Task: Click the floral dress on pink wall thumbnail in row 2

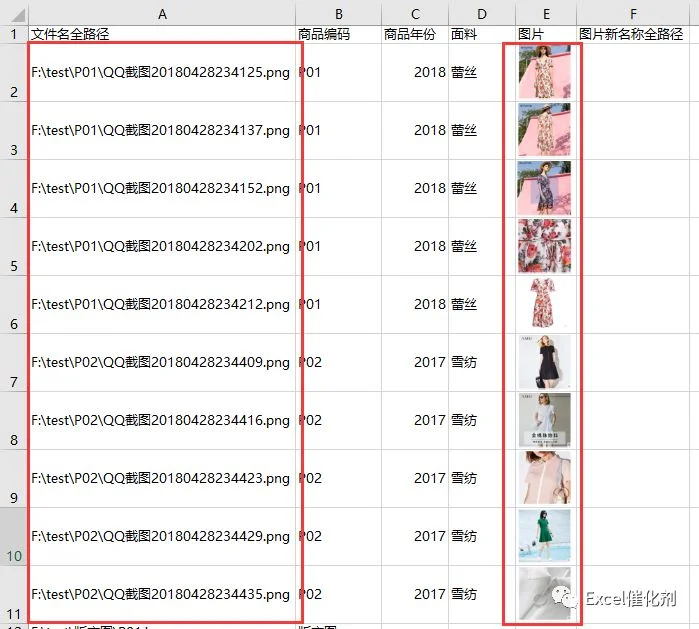Action: 544,72
